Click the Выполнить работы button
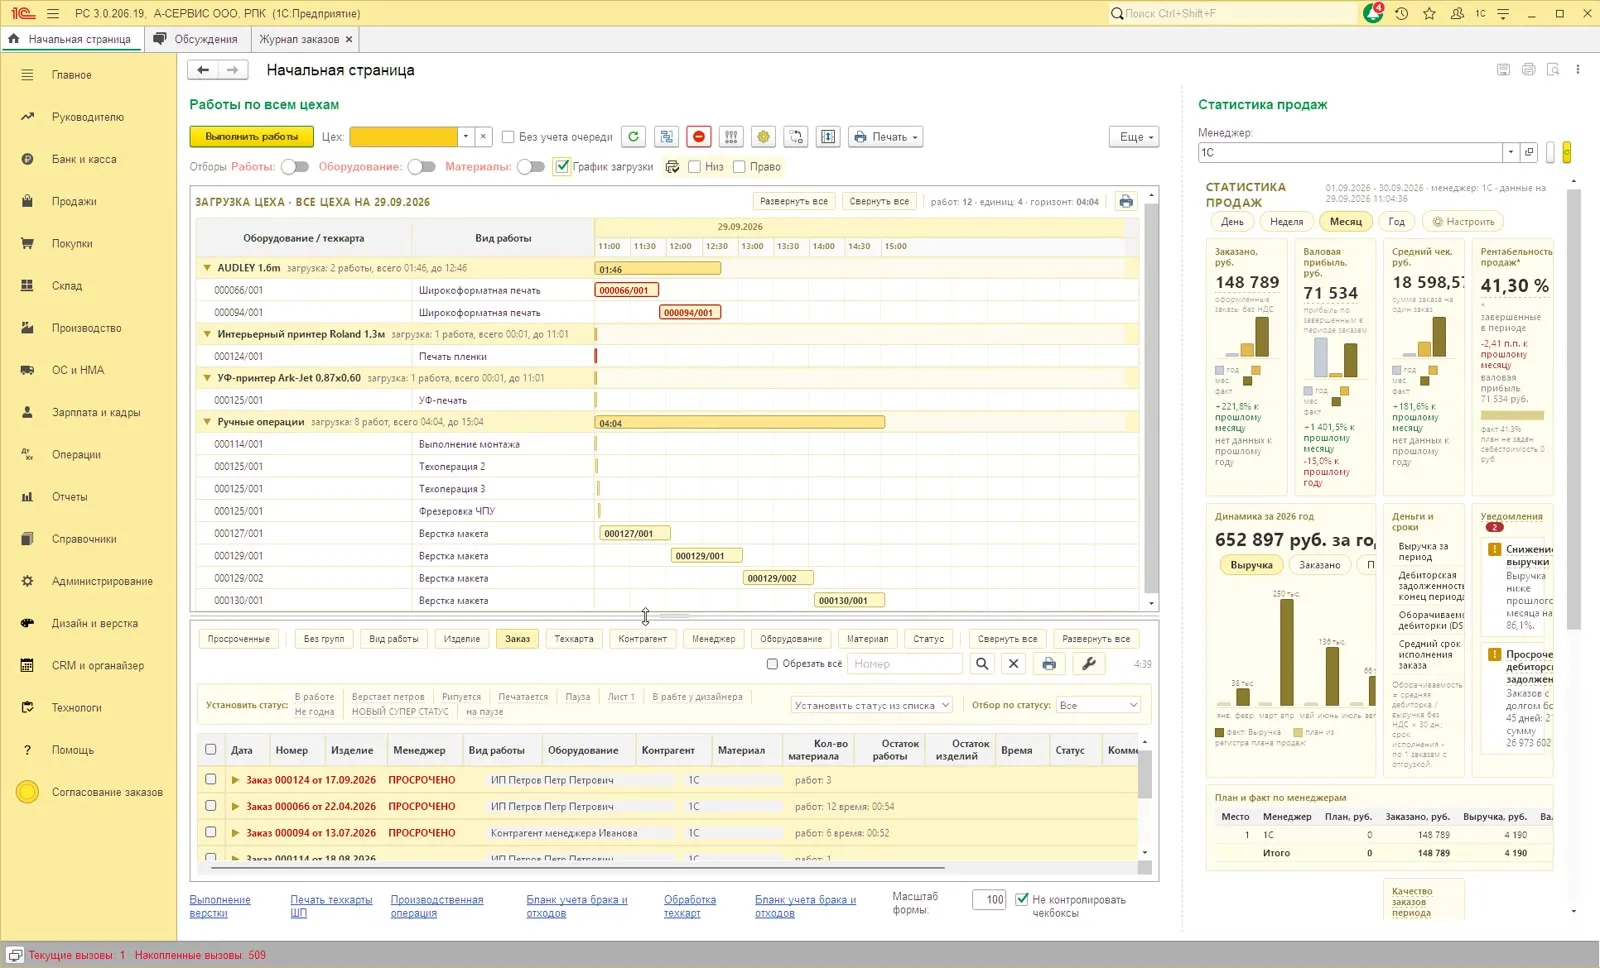The width and height of the screenshot is (1600, 968). pos(252,137)
